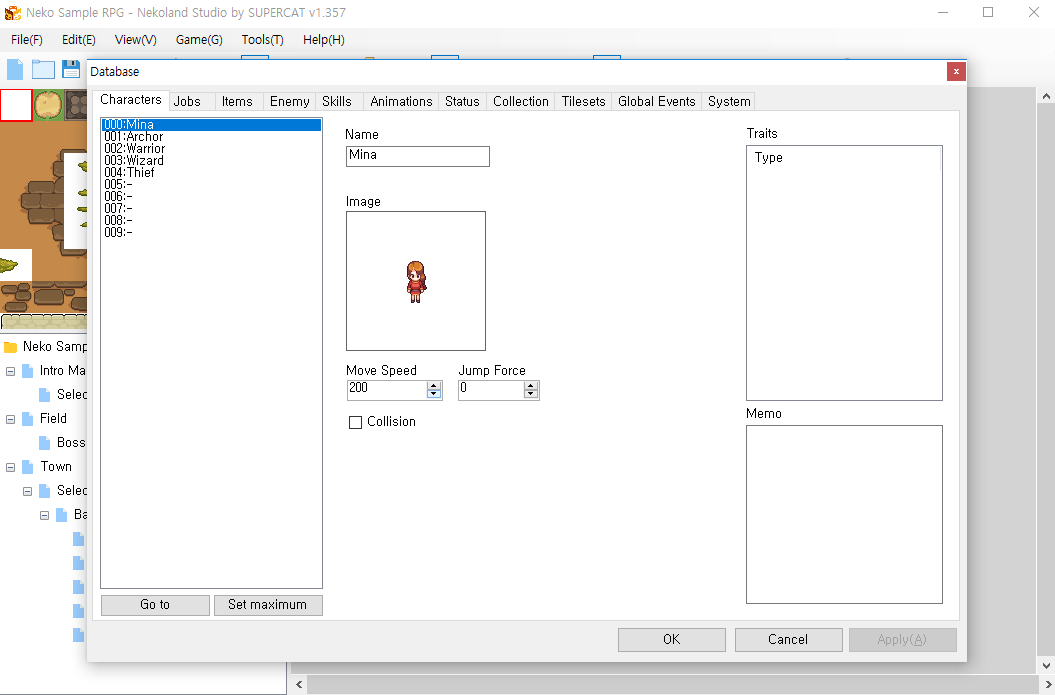Select the round sand tile in palette
Viewport: 1055px width, 695px height.
[48, 105]
